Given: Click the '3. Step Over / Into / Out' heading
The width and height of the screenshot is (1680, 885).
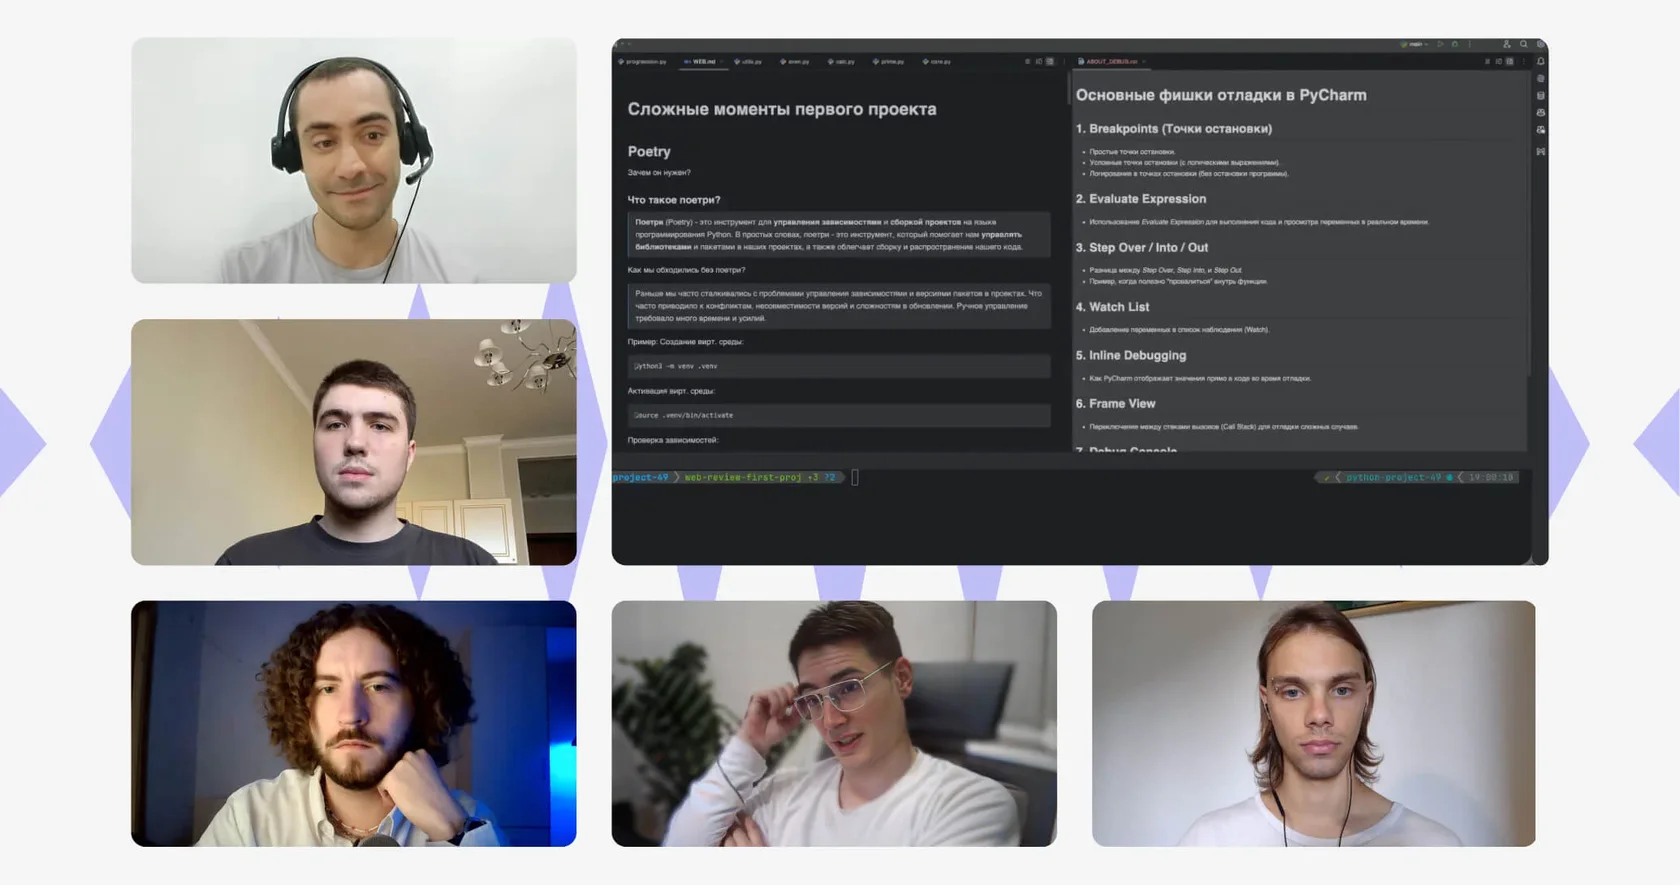Looking at the screenshot, I should pyautogui.click(x=1142, y=247).
